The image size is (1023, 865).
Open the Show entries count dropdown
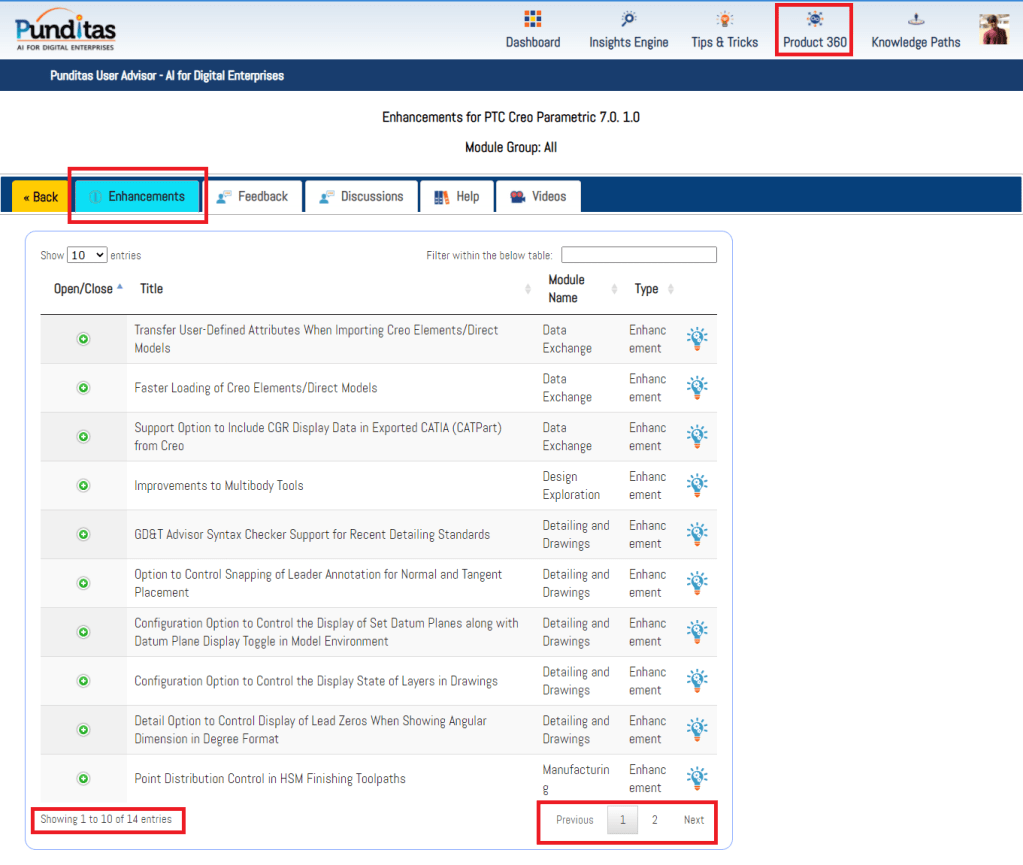pos(87,256)
